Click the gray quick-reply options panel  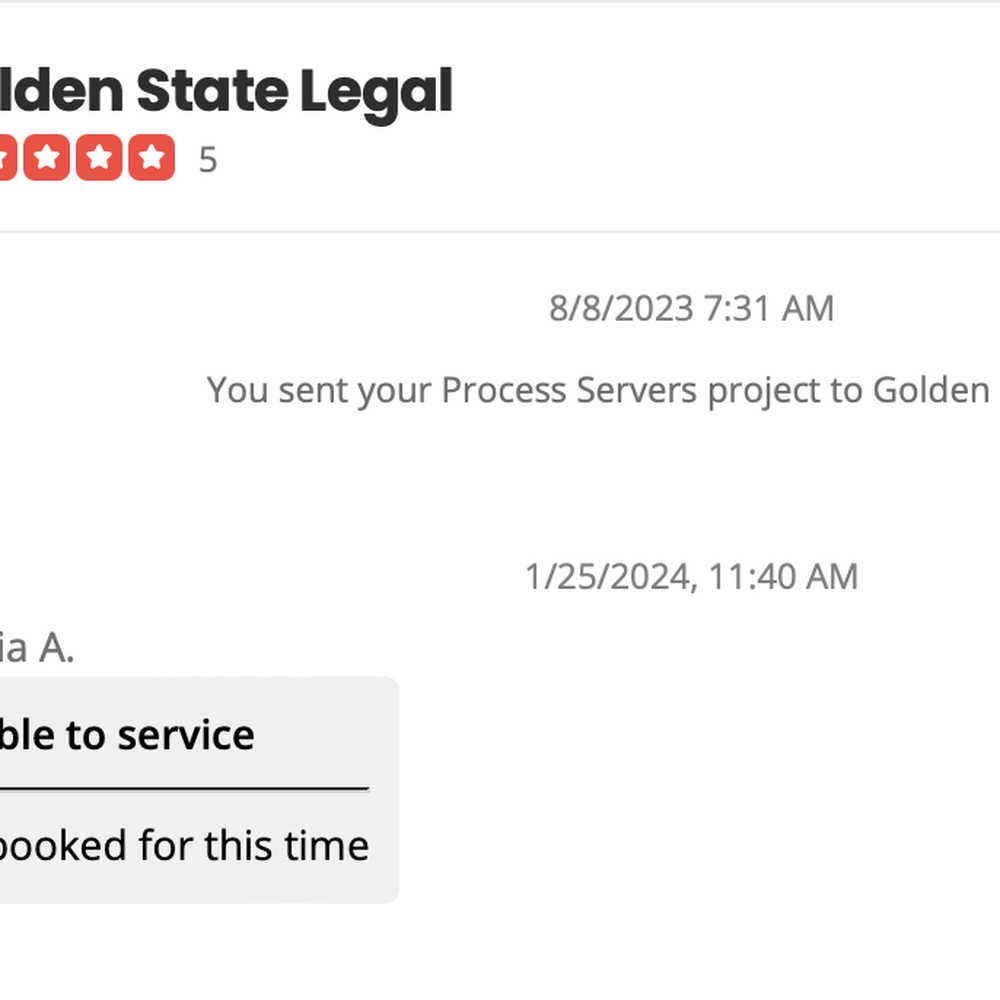pos(200,790)
